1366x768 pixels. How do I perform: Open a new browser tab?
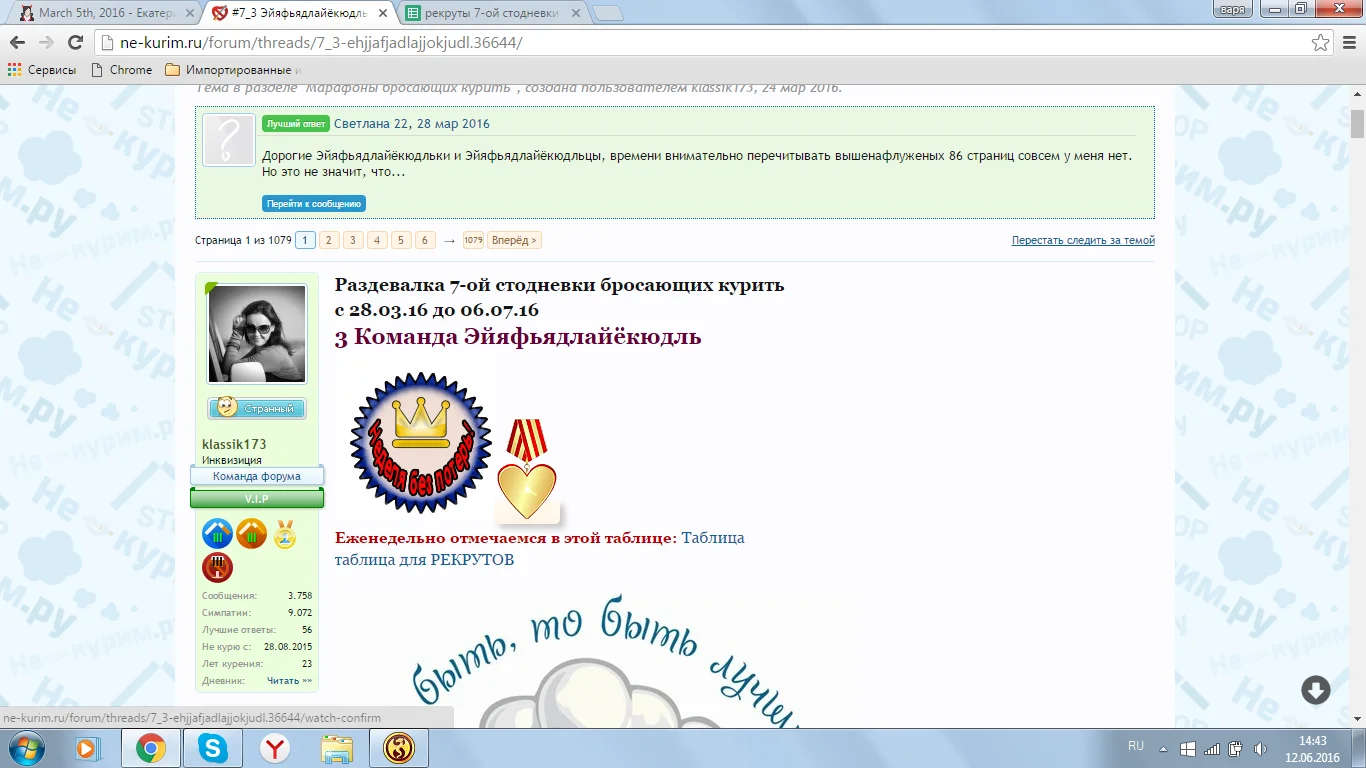point(608,13)
